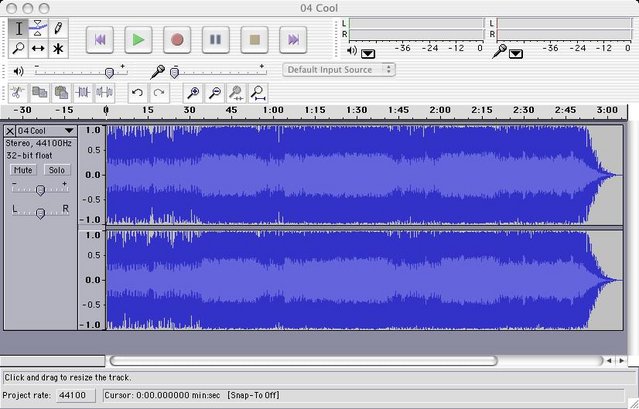This screenshot has width=639, height=409.
Task: Select the Time Shift tool
Action: [x=38, y=48]
